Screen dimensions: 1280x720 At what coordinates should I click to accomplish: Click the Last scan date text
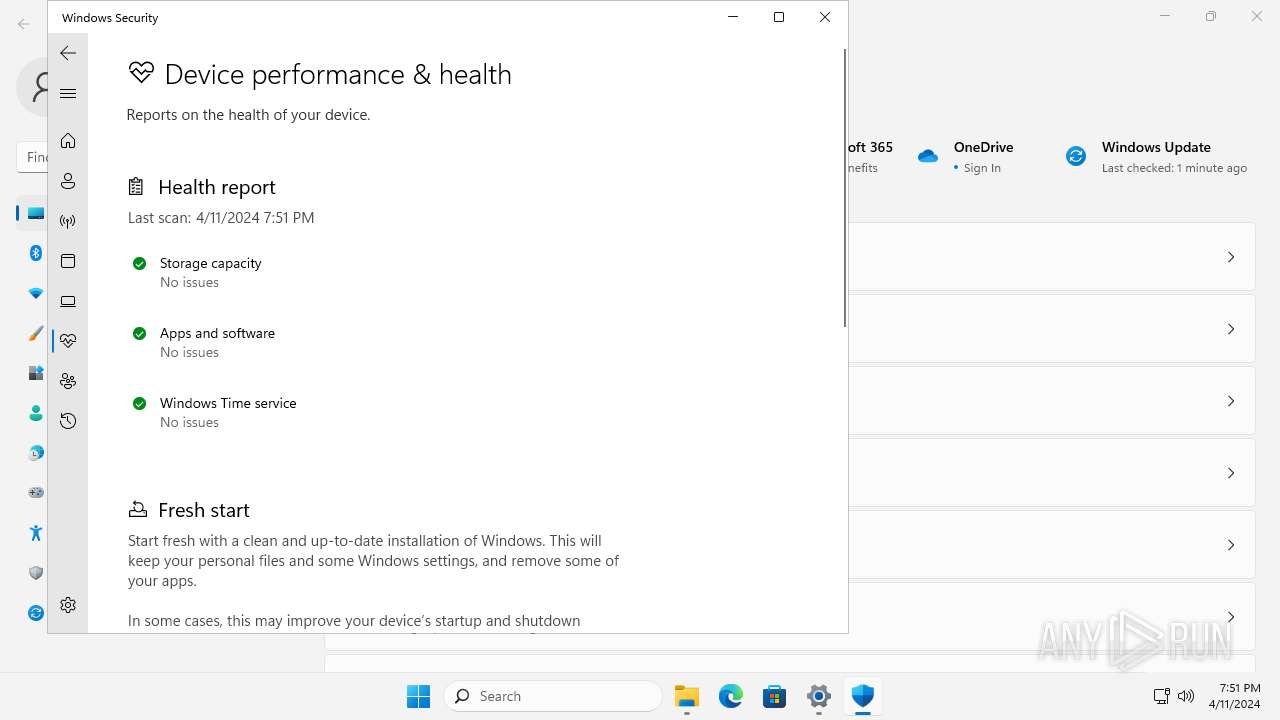[221, 217]
